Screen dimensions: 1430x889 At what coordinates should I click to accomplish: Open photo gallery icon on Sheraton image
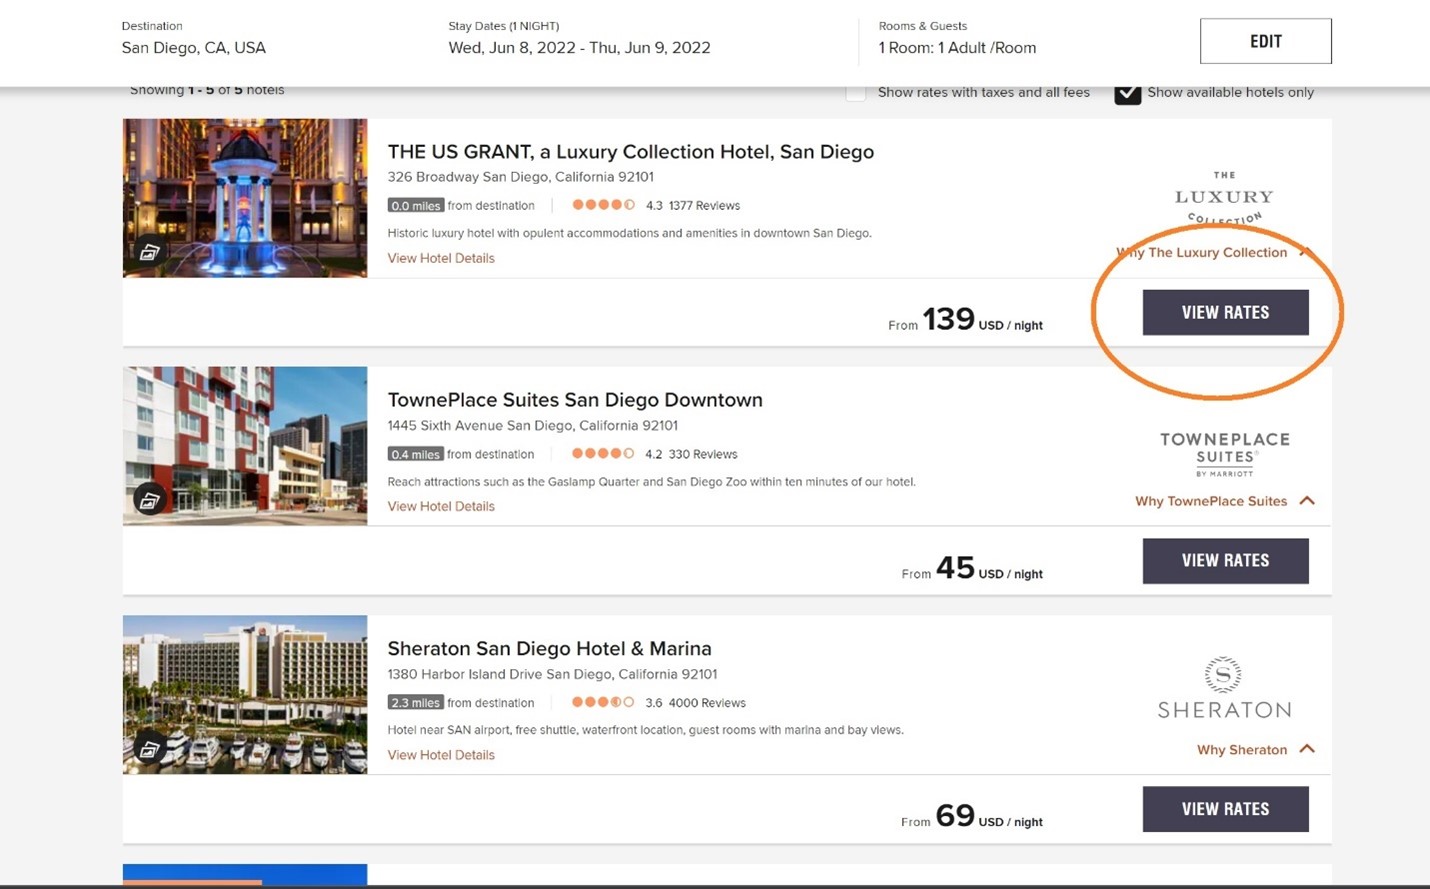point(149,749)
